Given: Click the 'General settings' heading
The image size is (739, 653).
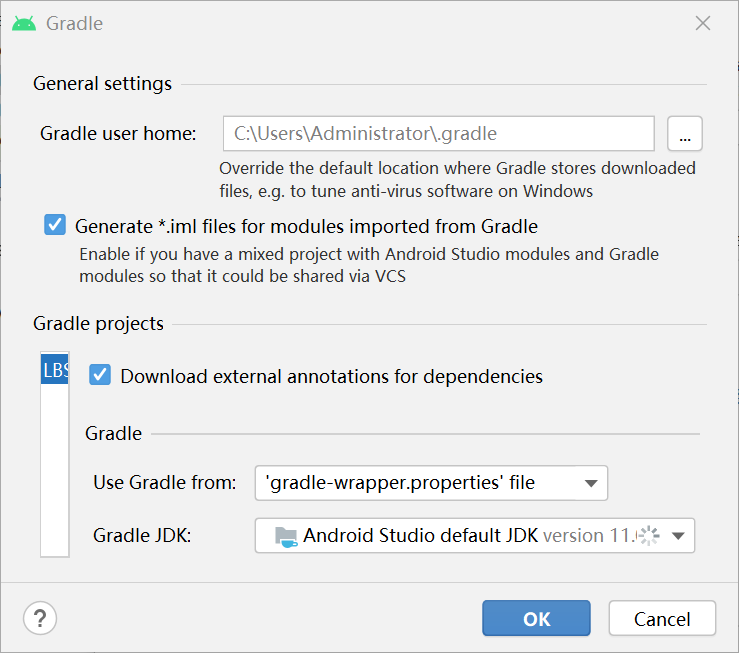Looking at the screenshot, I should [102, 84].
